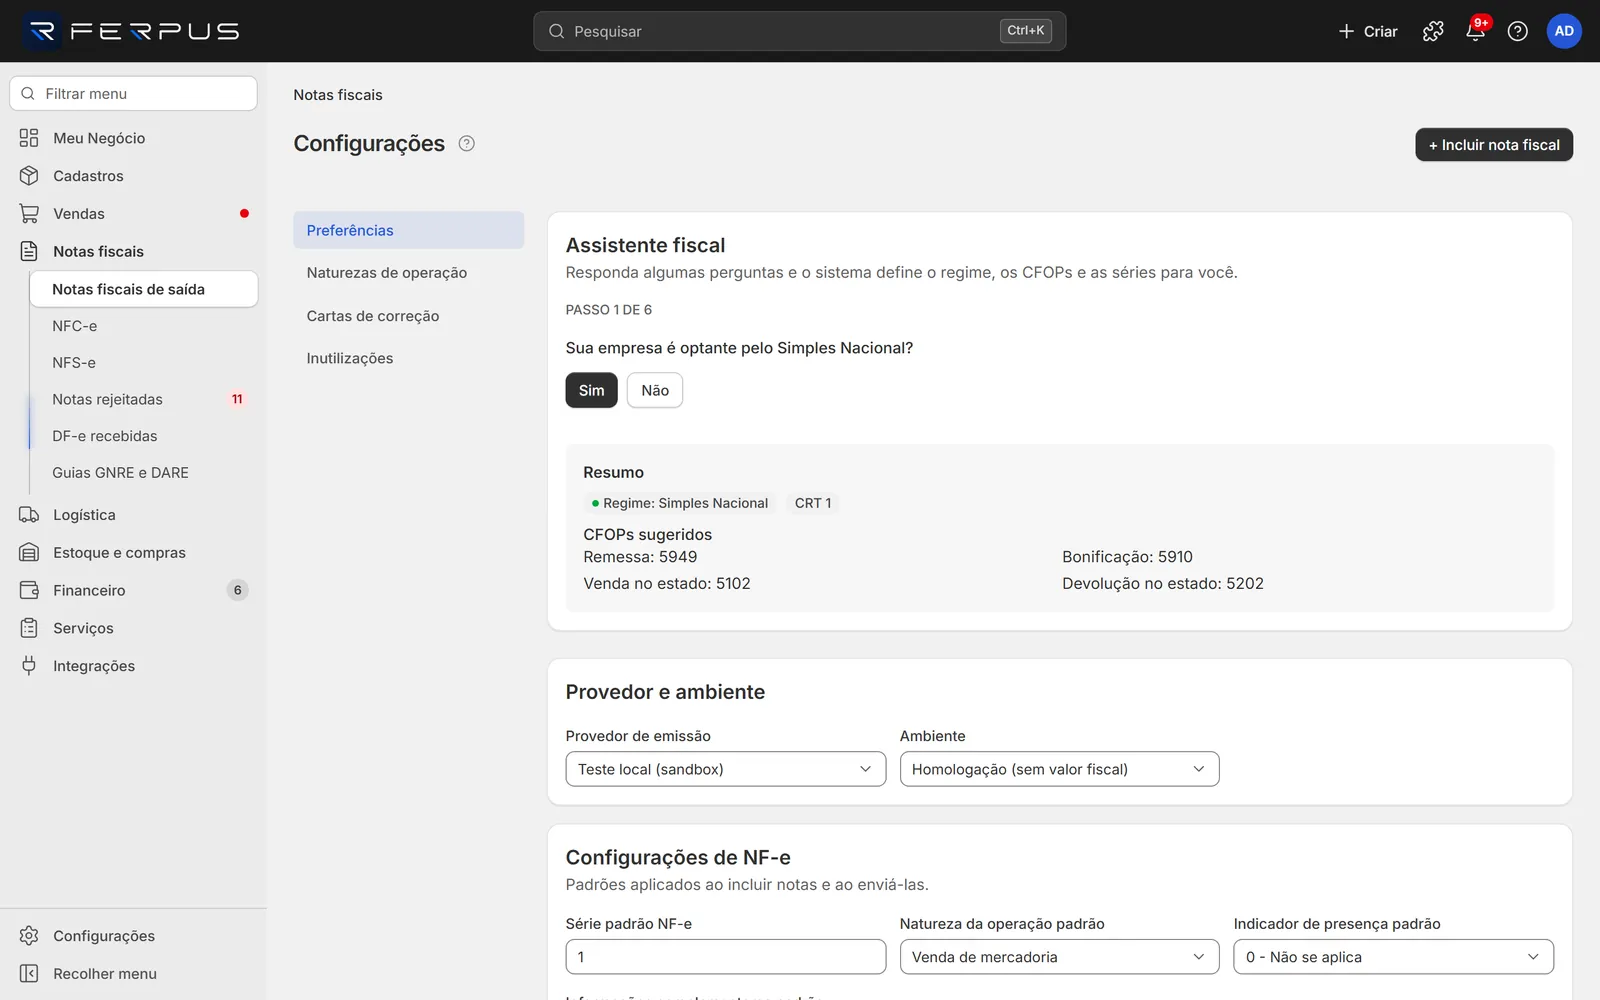
Task: Click the help icon beside Configurações title
Action: [x=466, y=143]
